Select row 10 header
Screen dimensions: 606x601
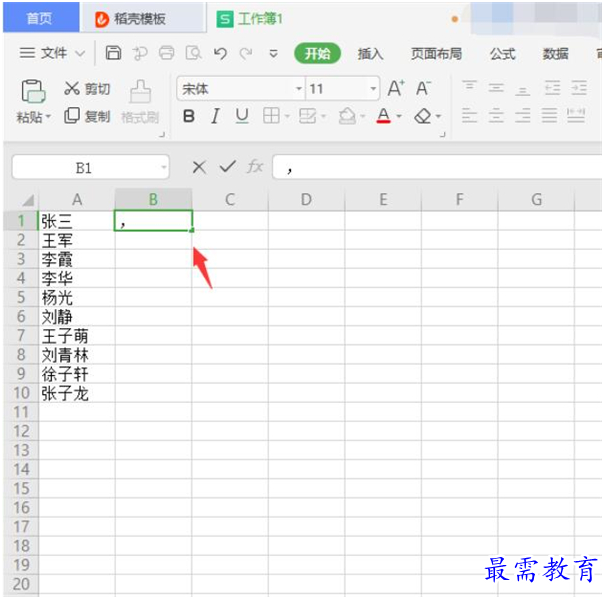pyautogui.click(x=21, y=393)
